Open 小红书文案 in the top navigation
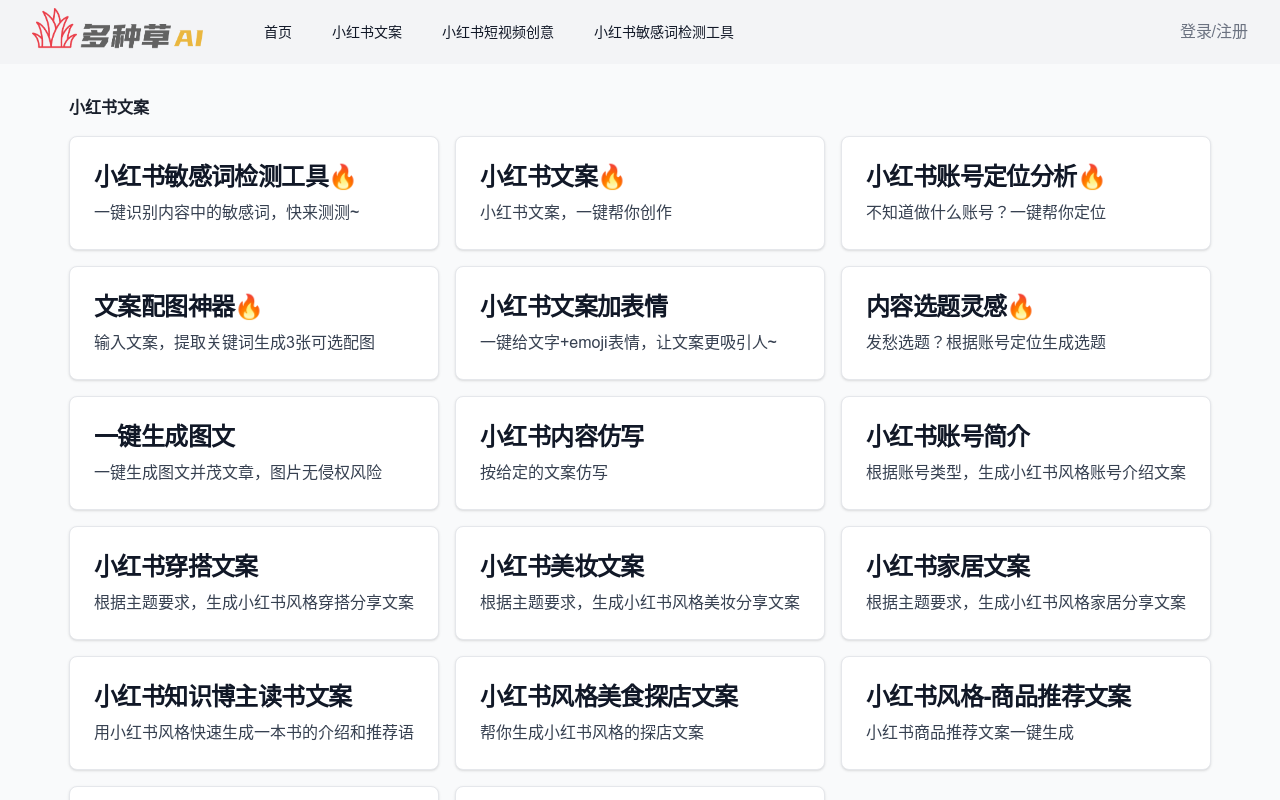The image size is (1280, 800). (367, 32)
